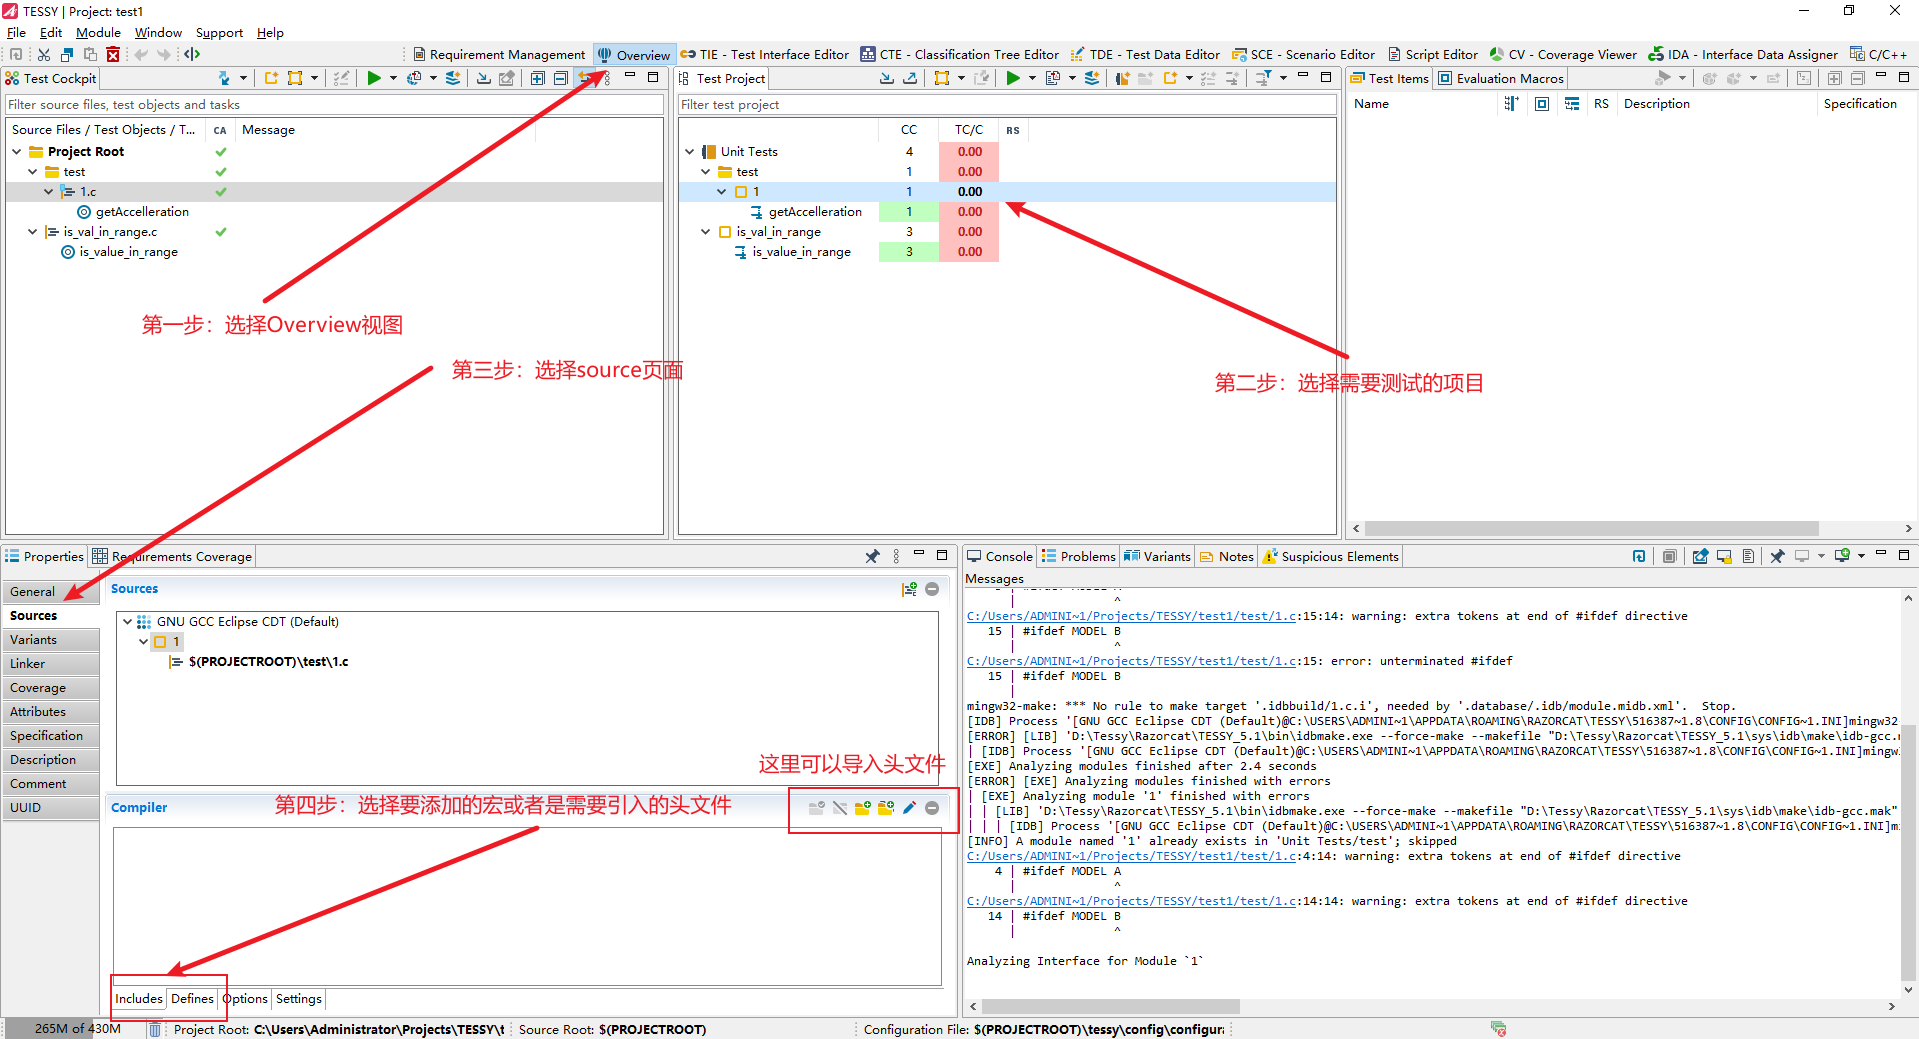Click Pin Console icon in Console toolbar
The height and width of the screenshot is (1039, 1919).
tap(1777, 556)
